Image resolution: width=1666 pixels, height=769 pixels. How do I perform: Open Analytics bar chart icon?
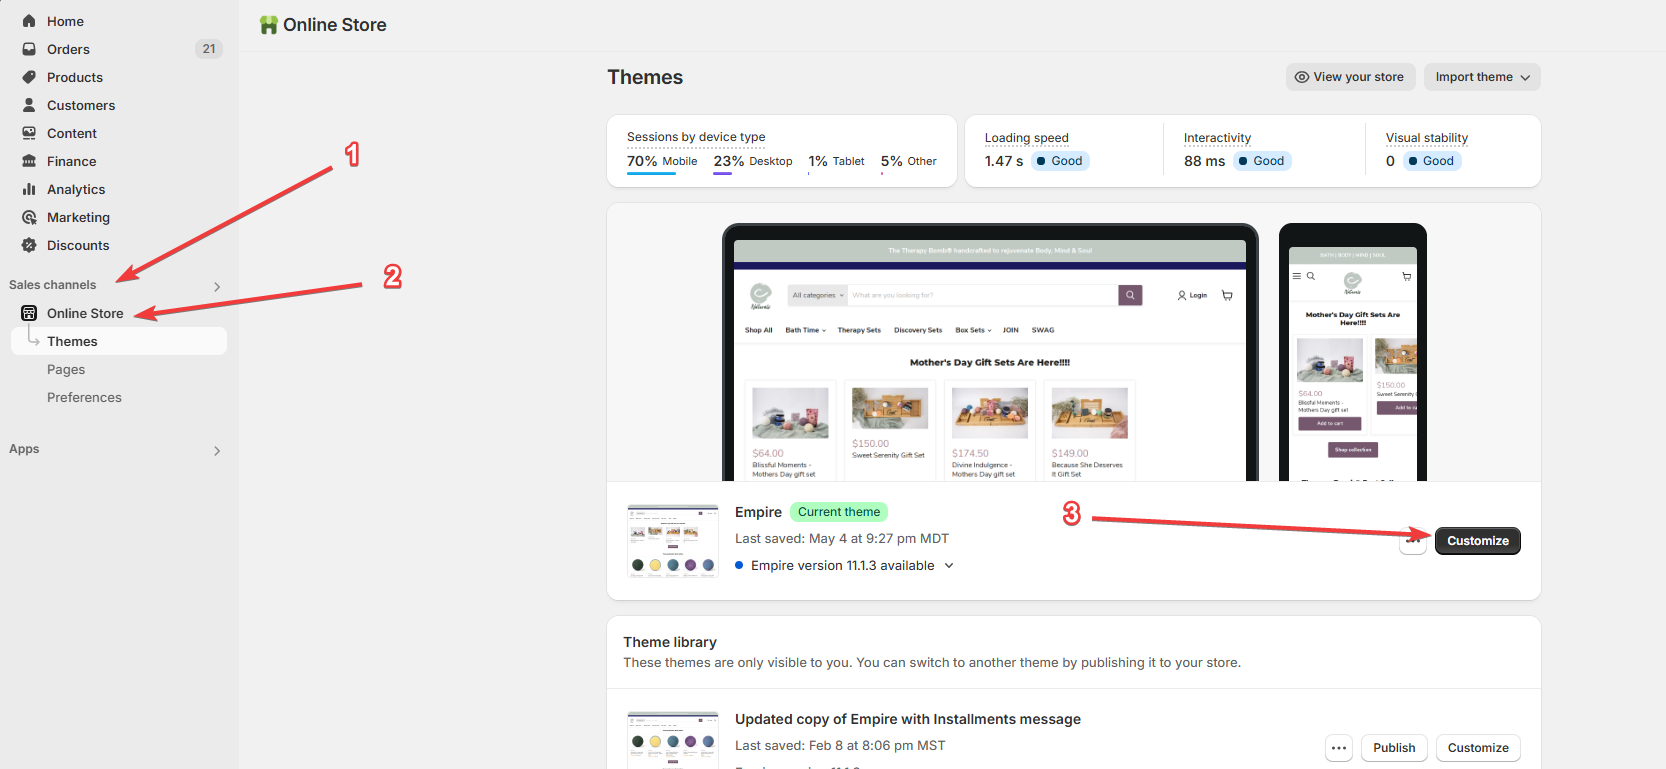[x=29, y=189]
